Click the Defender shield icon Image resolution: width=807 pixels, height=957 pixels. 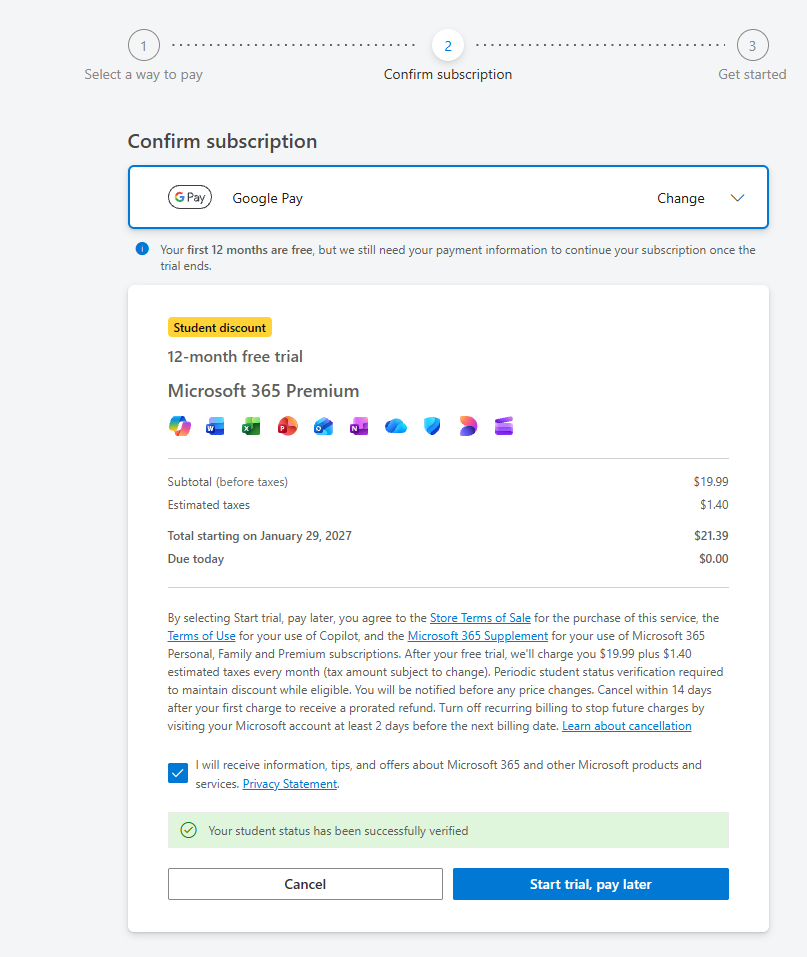tap(432, 426)
